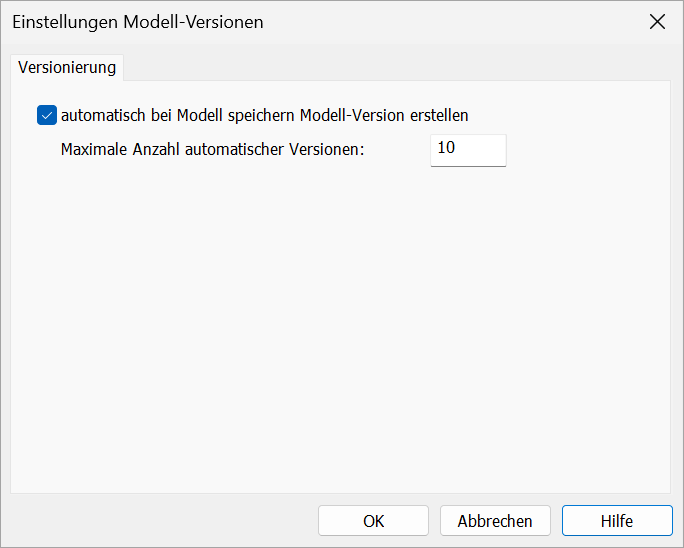Click the empty area of Versionierung panel
Image resolution: width=684 pixels, height=548 pixels.
(340, 327)
